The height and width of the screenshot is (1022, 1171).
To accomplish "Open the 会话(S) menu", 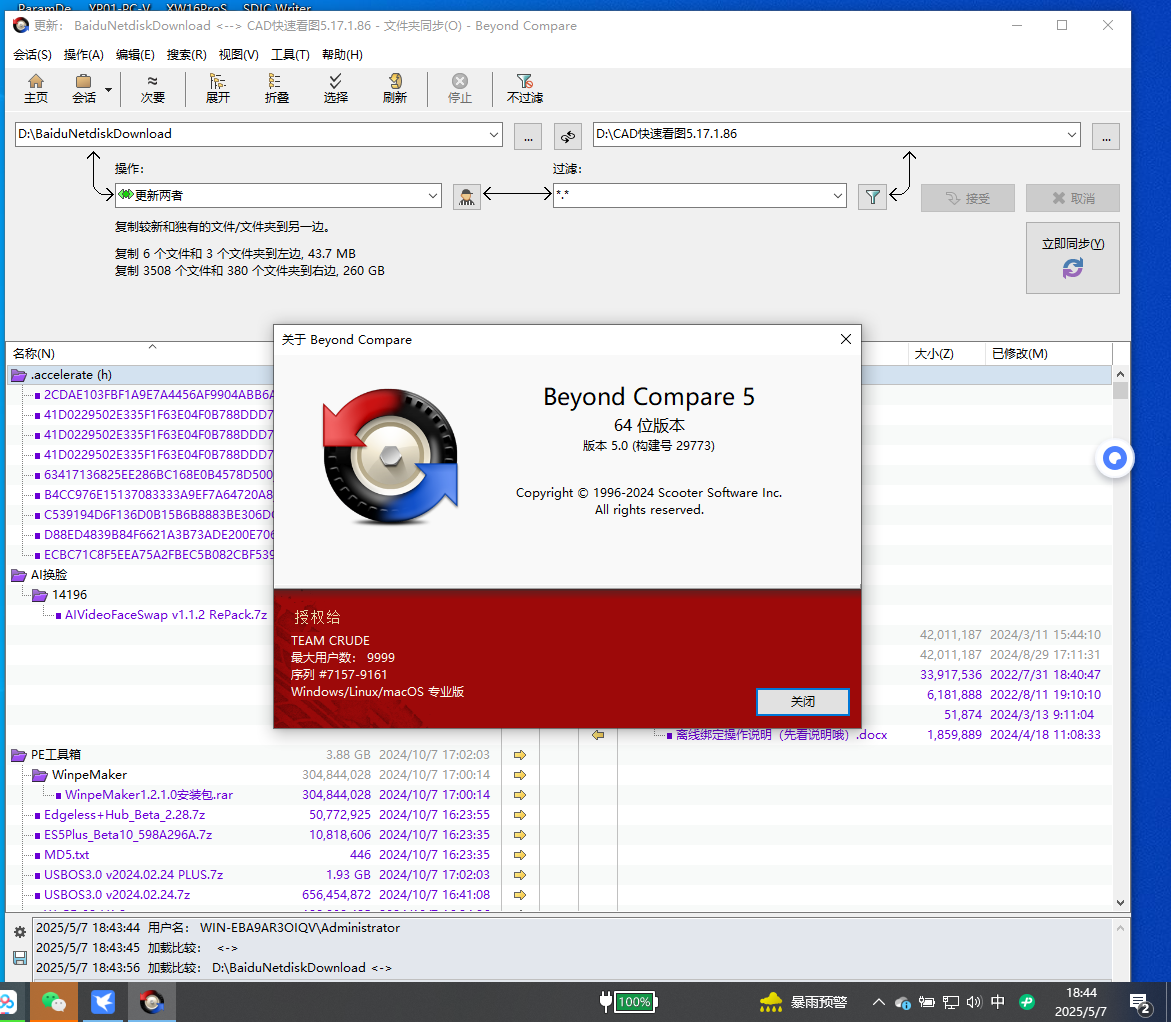I will (x=32, y=55).
